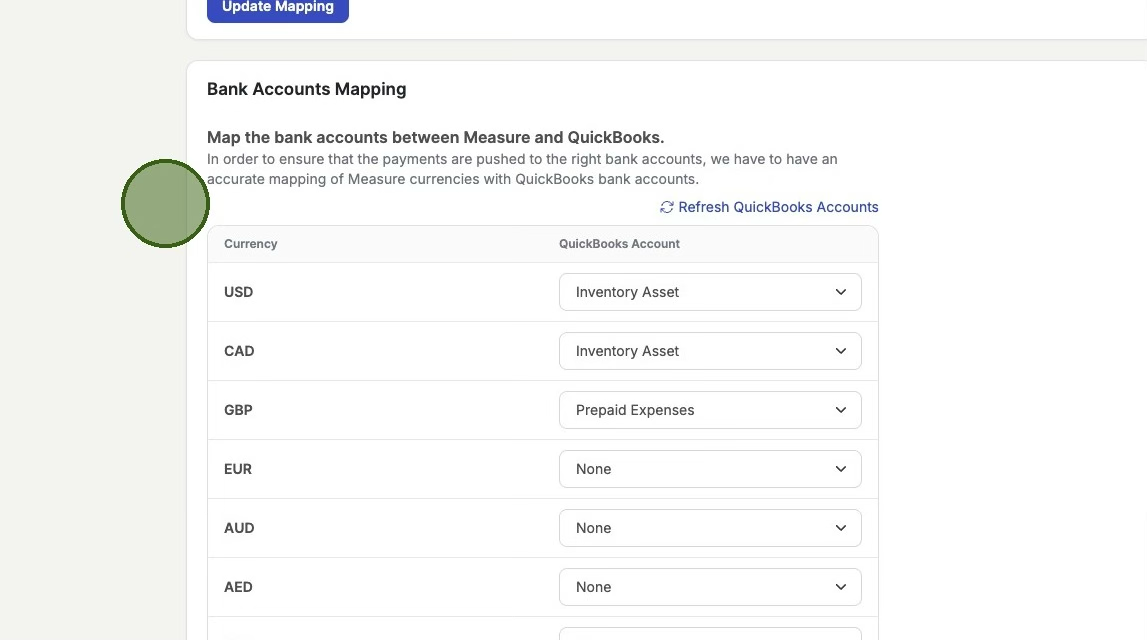
Task: Click the Currency column header
Action: (x=250, y=244)
